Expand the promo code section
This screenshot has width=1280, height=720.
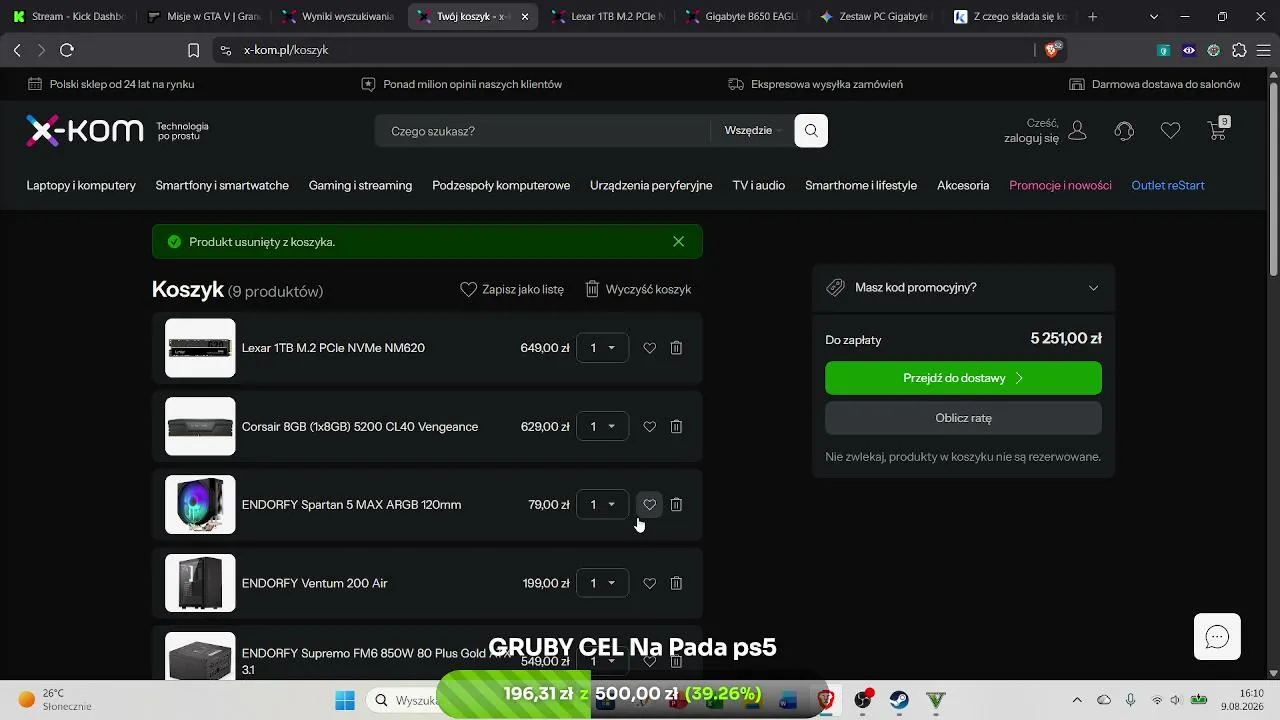tap(963, 288)
